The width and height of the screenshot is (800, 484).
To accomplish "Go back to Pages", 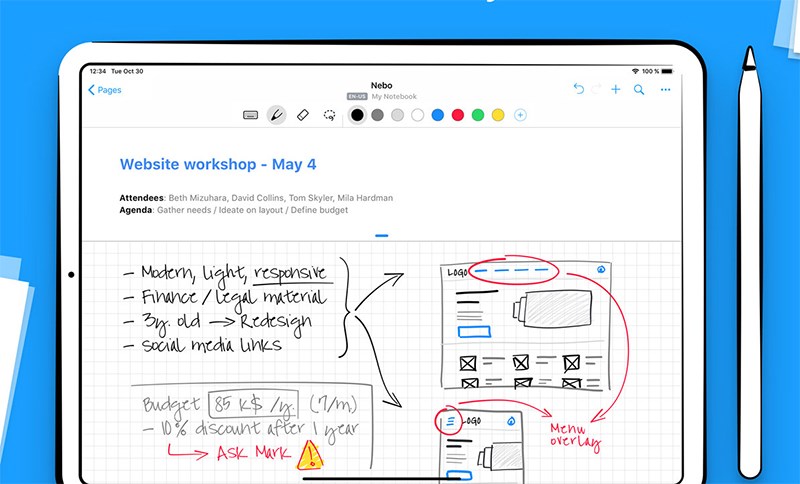I will (105, 90).
